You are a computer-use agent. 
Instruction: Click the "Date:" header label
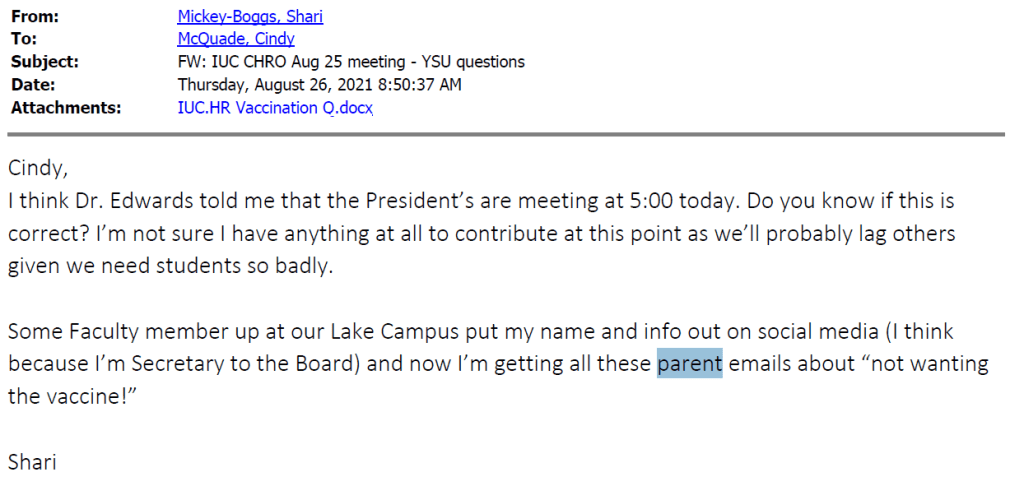point(34,85)
